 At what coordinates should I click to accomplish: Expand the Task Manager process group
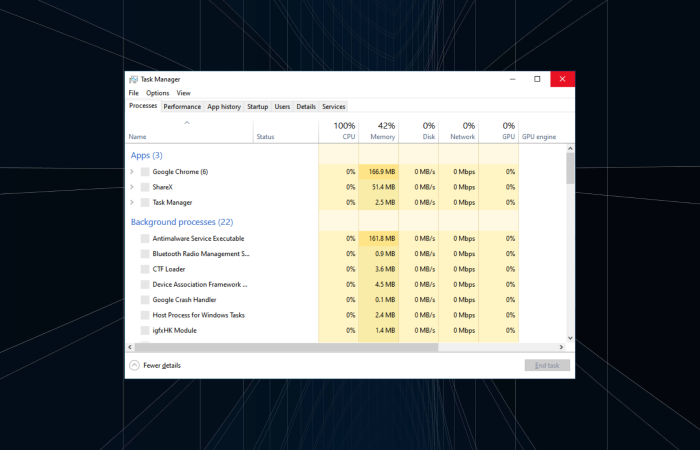[x=132, y=202]
